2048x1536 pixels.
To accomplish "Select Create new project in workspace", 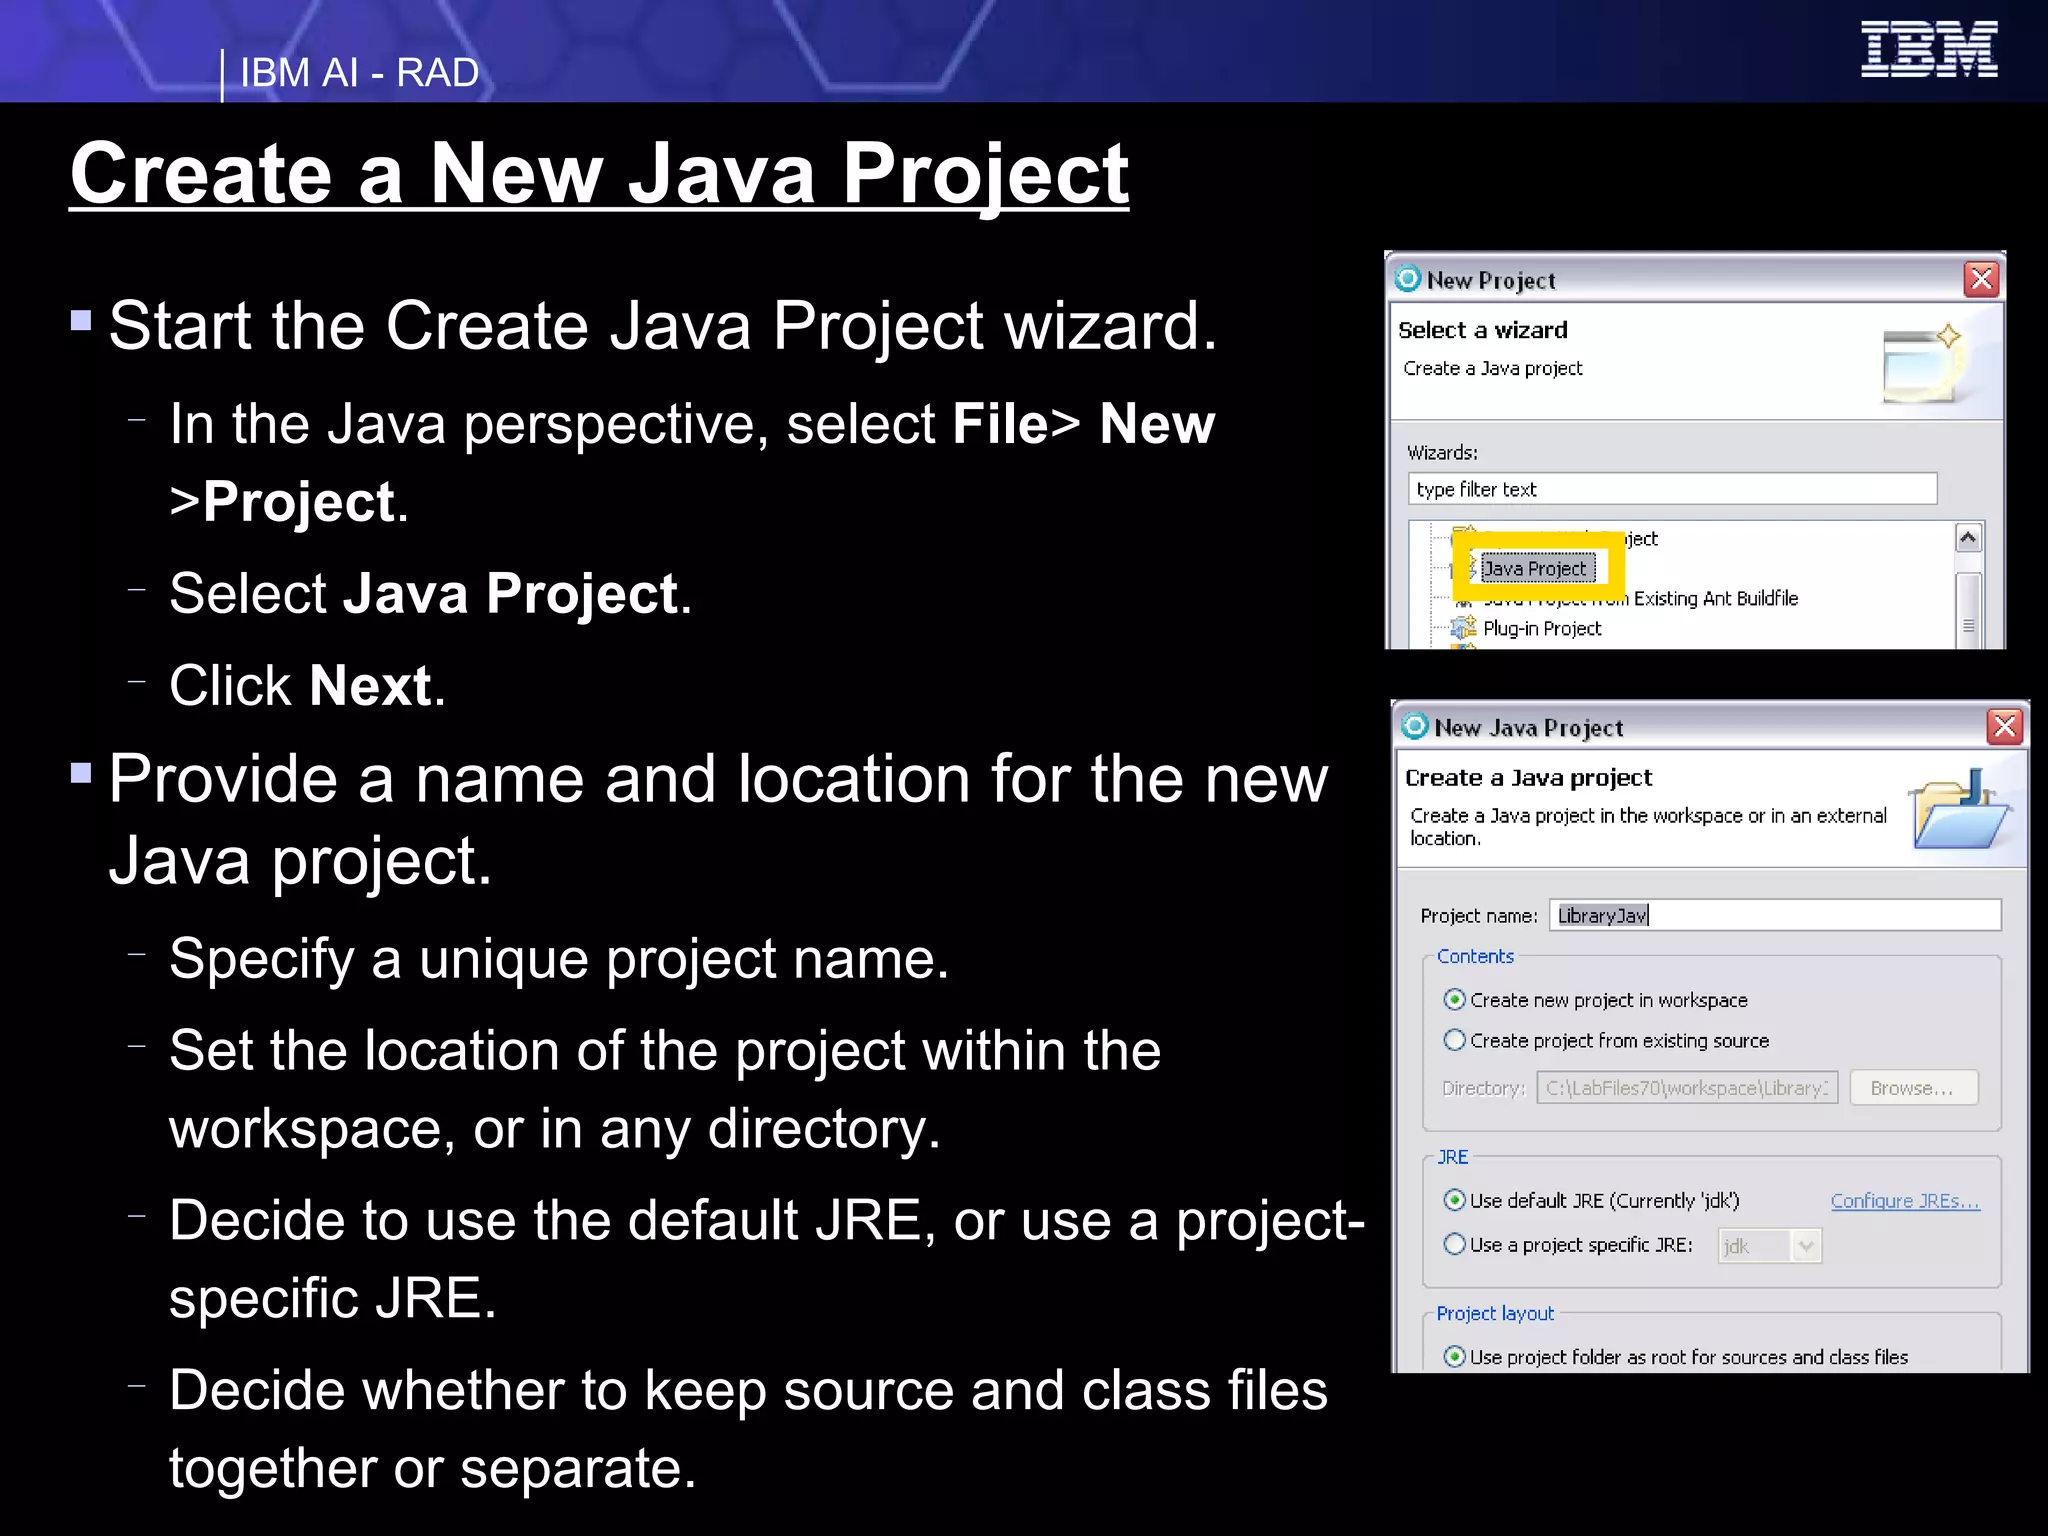I will (1595, 1000).
